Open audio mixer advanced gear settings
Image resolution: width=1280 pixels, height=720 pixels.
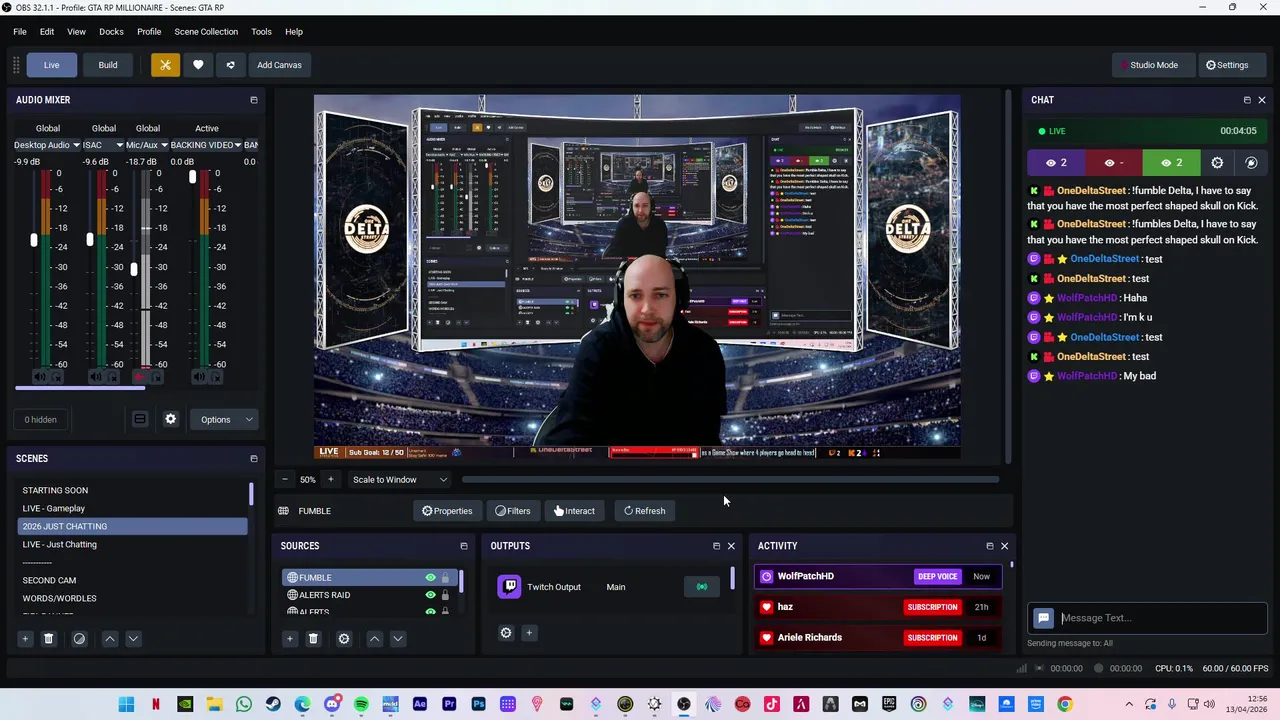coord(170,419)
